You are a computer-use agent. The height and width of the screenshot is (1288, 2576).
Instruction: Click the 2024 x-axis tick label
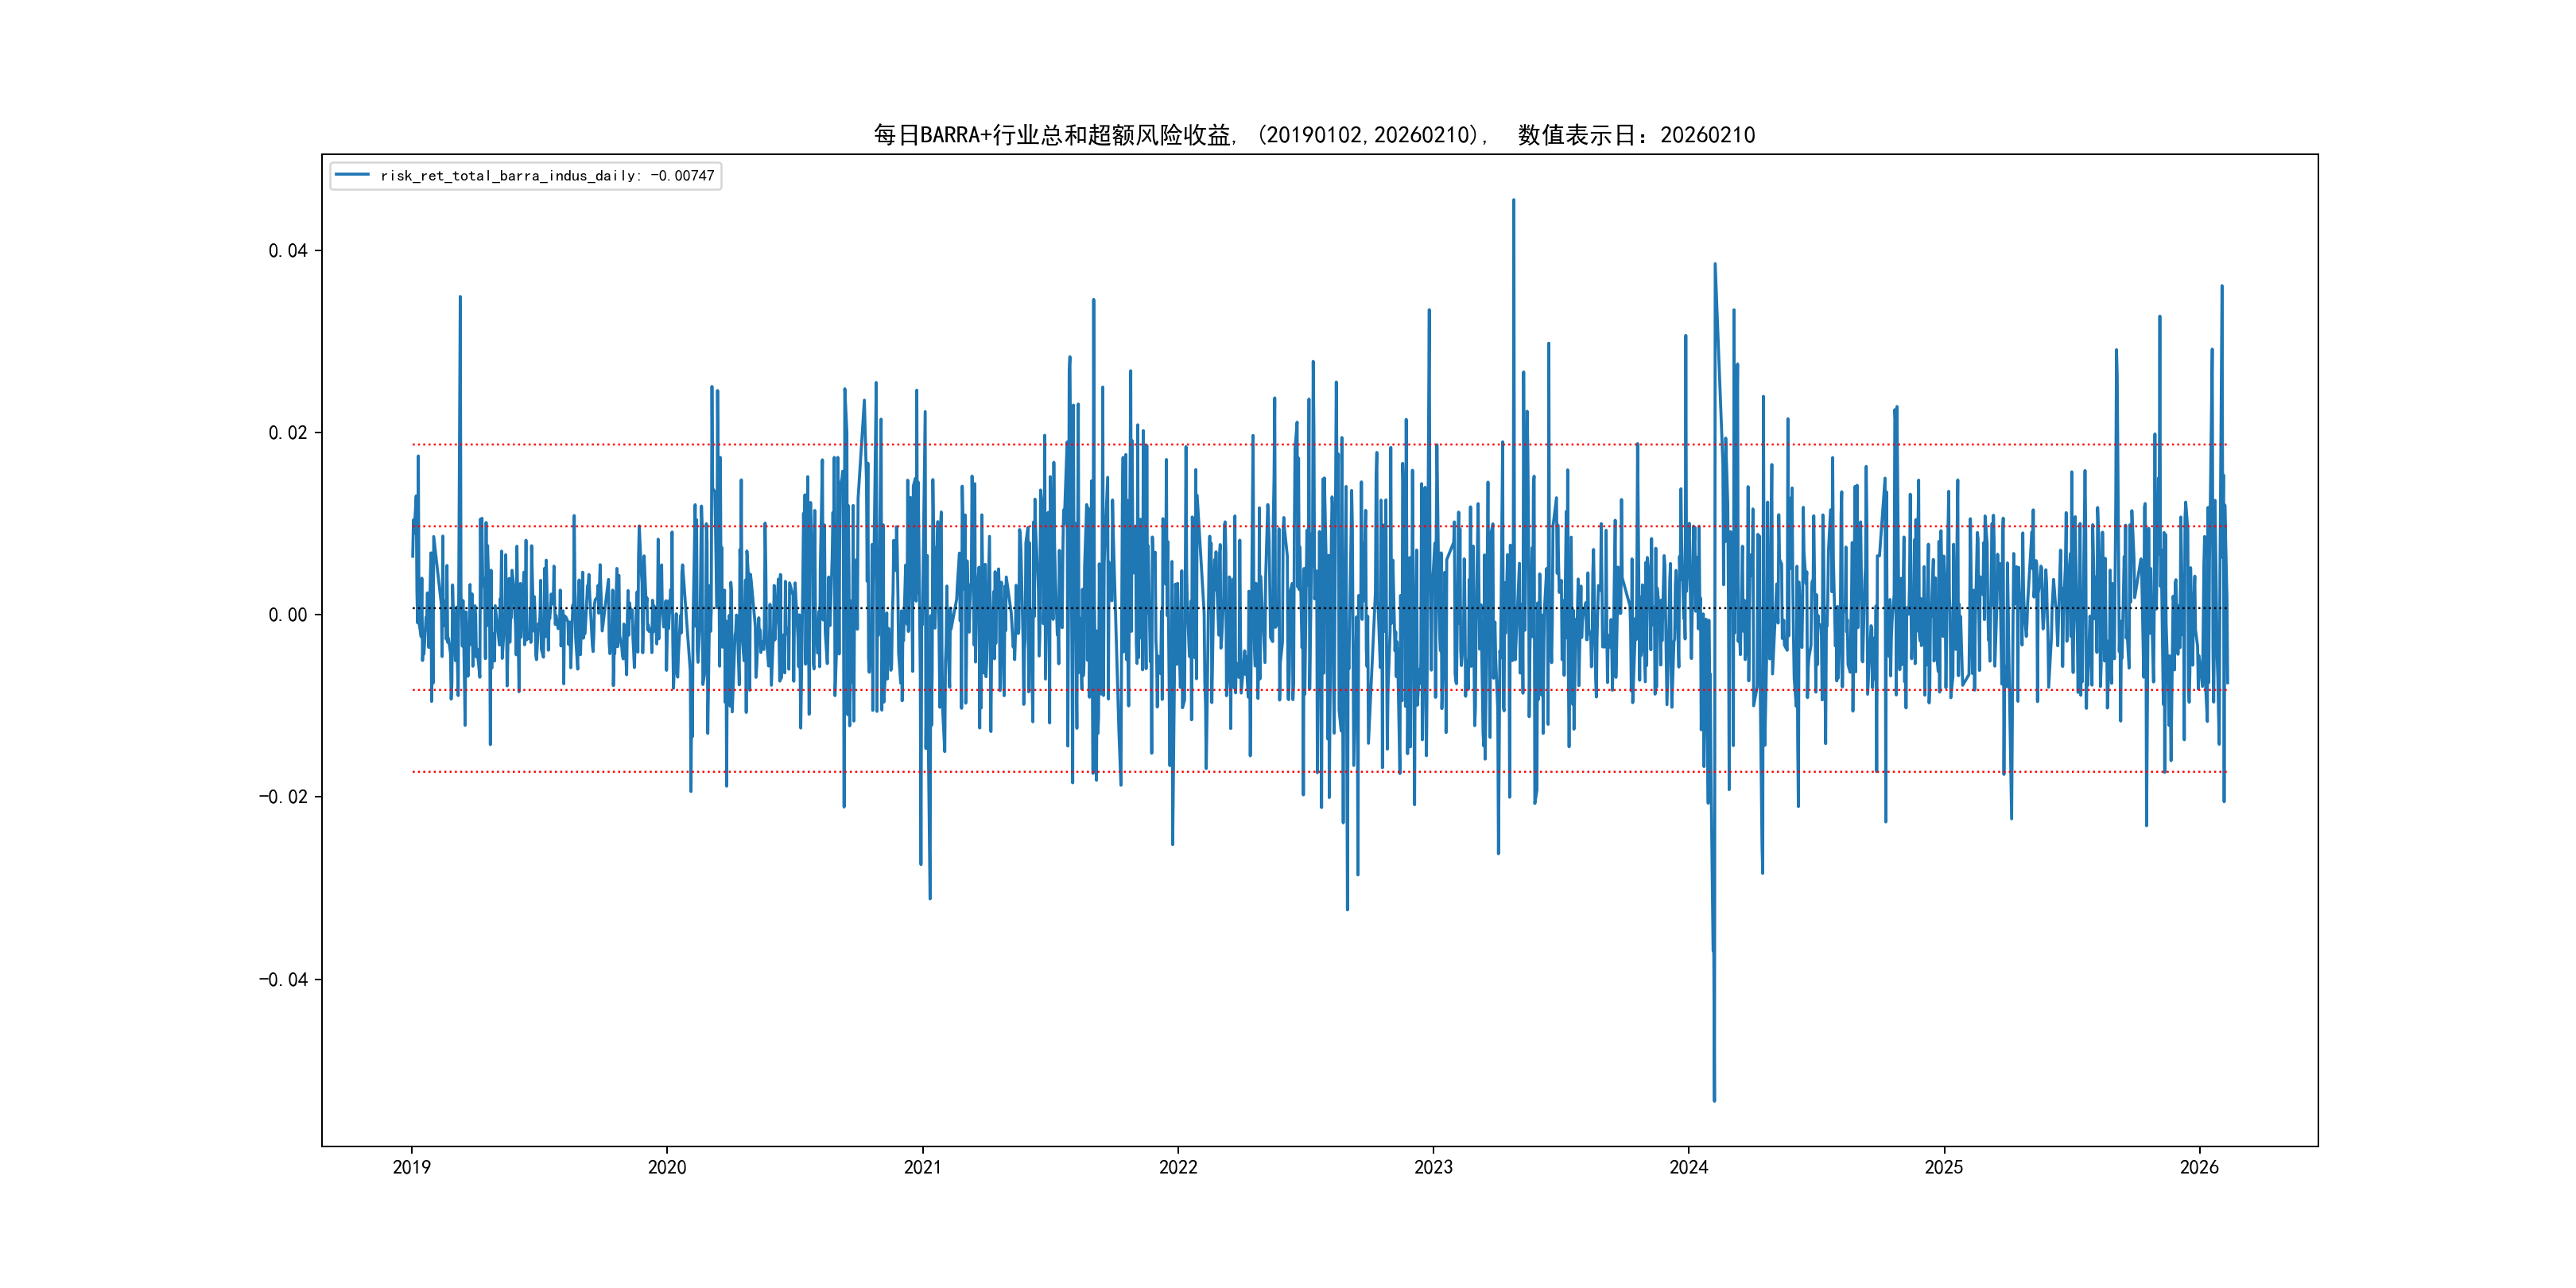tap(1689, 1167)
